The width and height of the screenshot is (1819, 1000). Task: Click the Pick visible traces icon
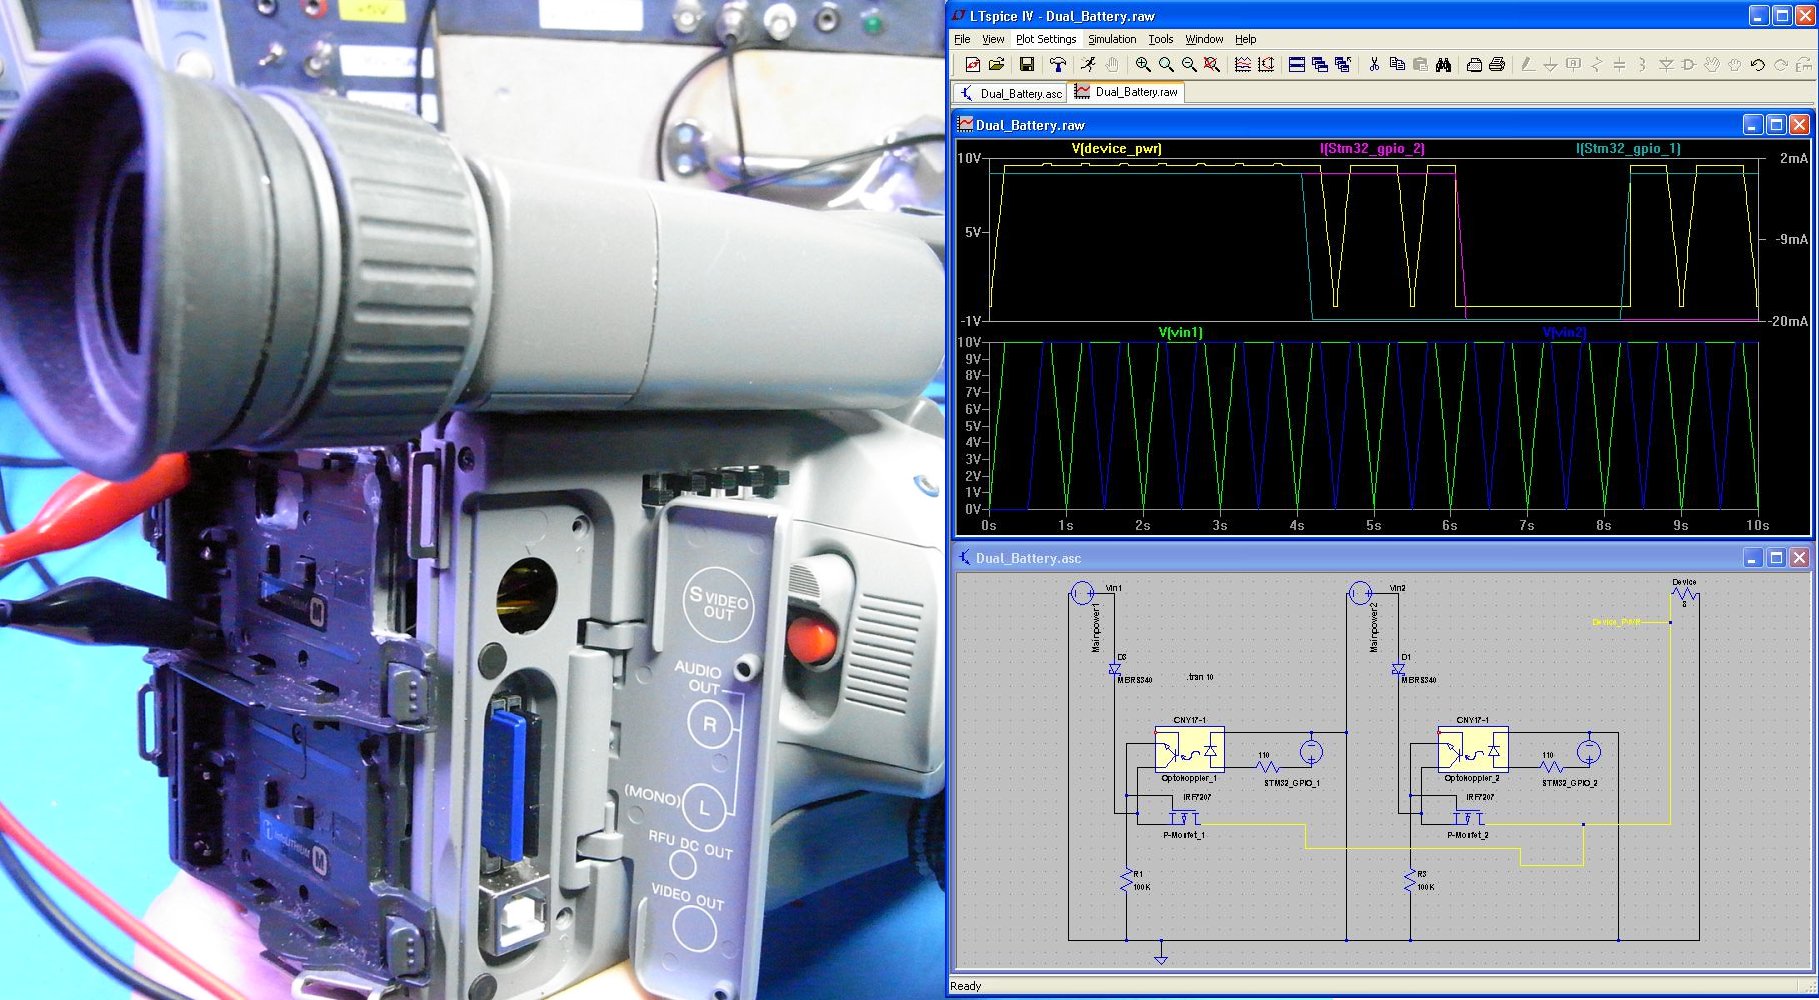click(1243, 65)
